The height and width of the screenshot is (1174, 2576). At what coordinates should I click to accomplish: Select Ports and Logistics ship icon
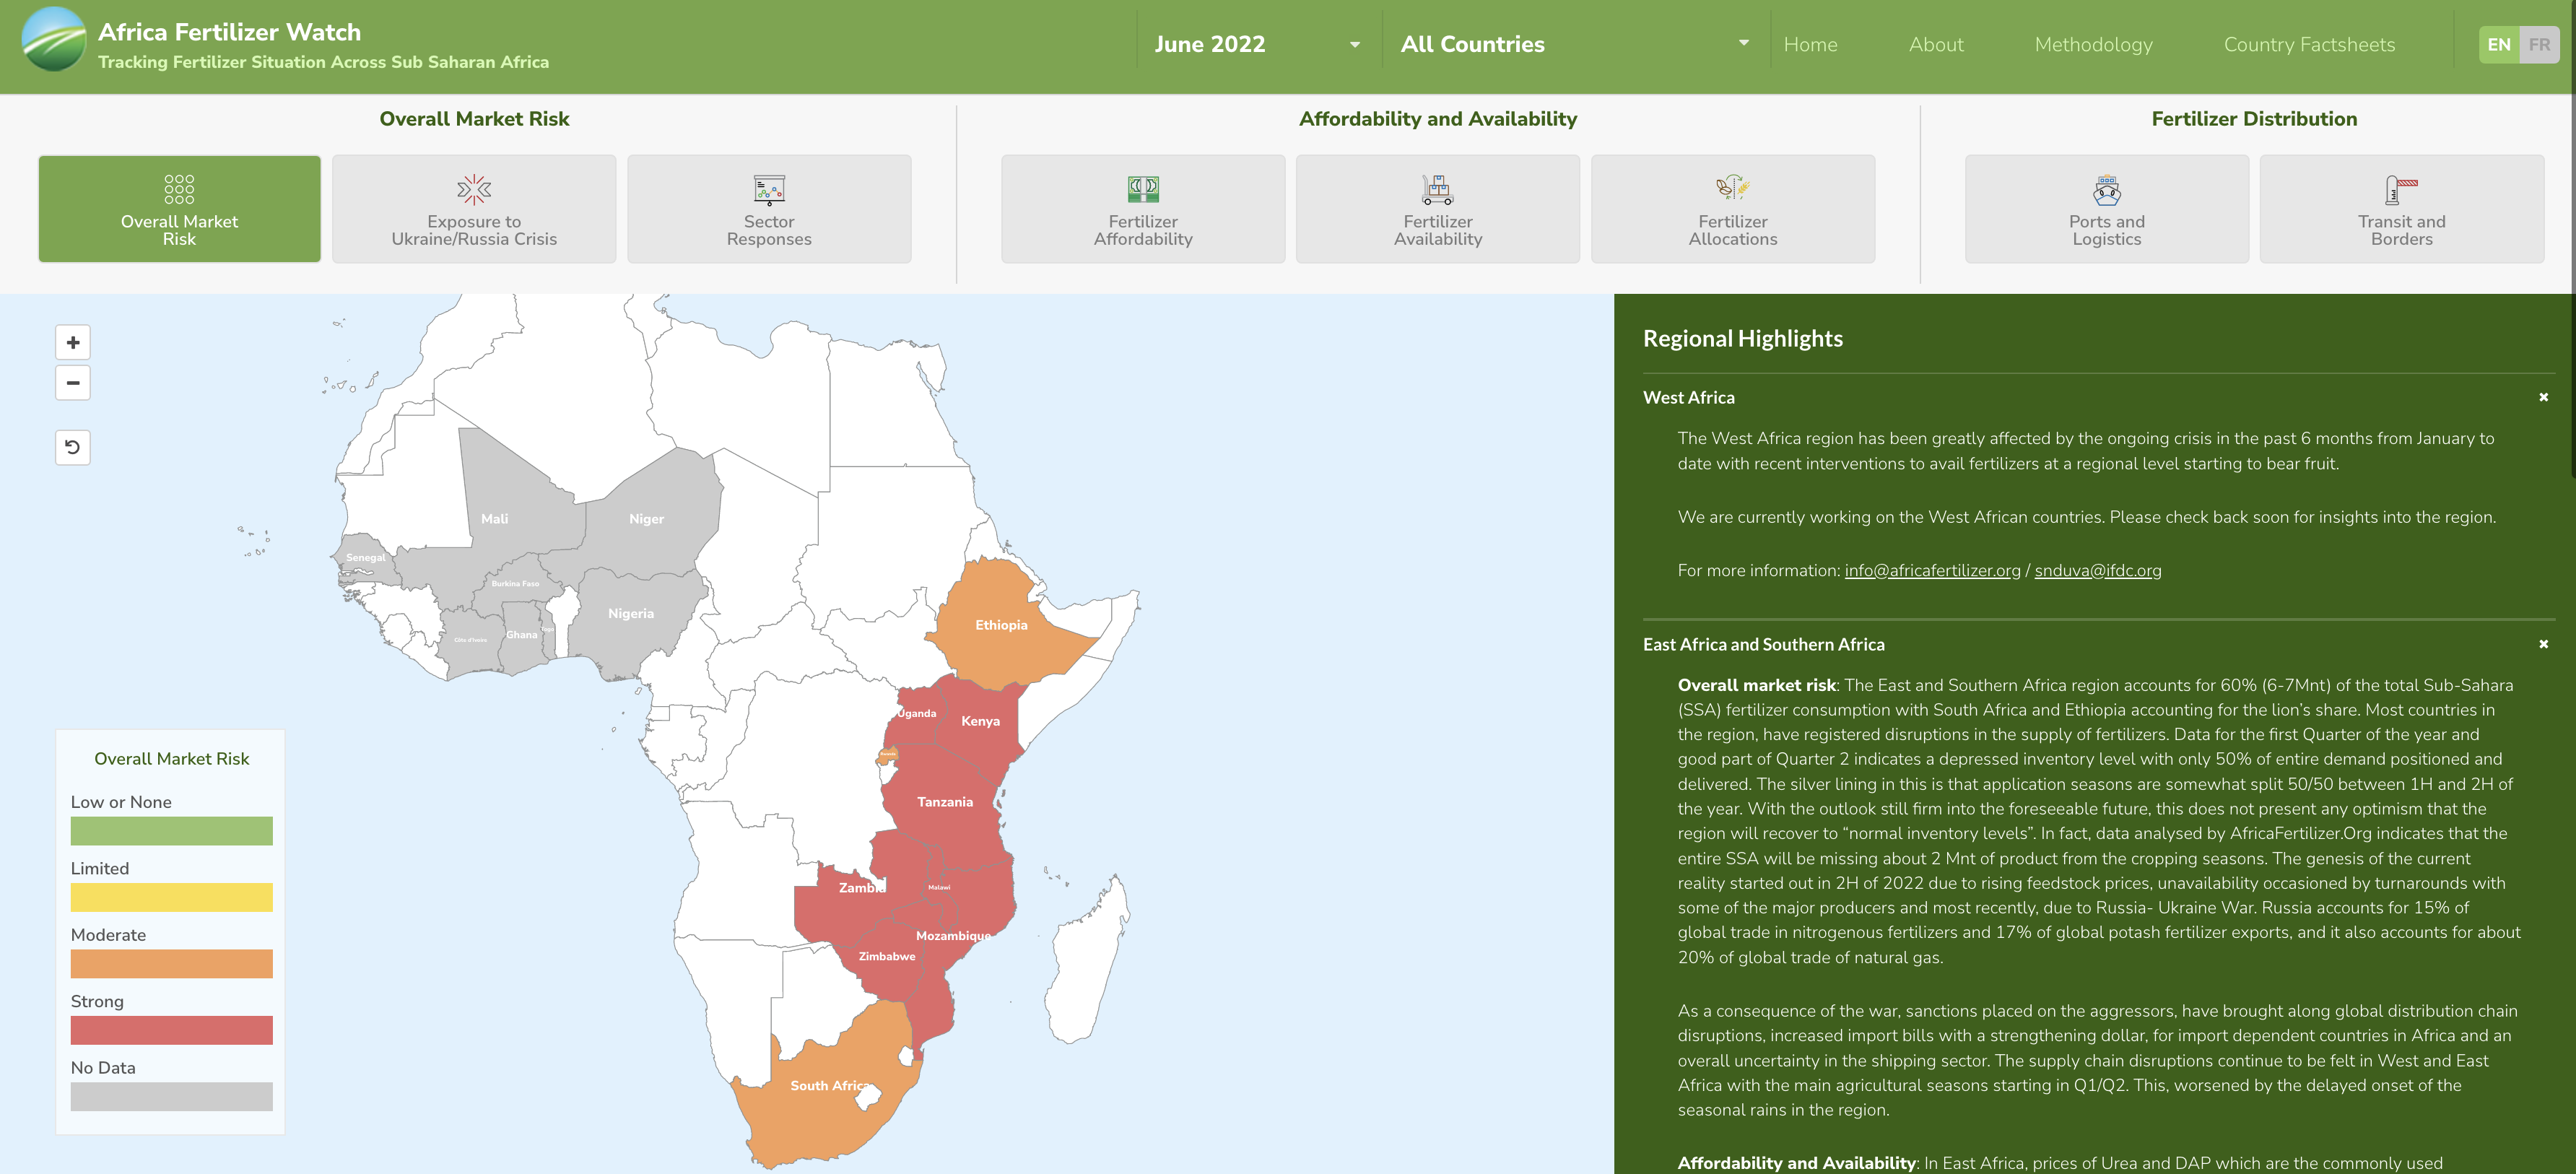pos(2106,189)
